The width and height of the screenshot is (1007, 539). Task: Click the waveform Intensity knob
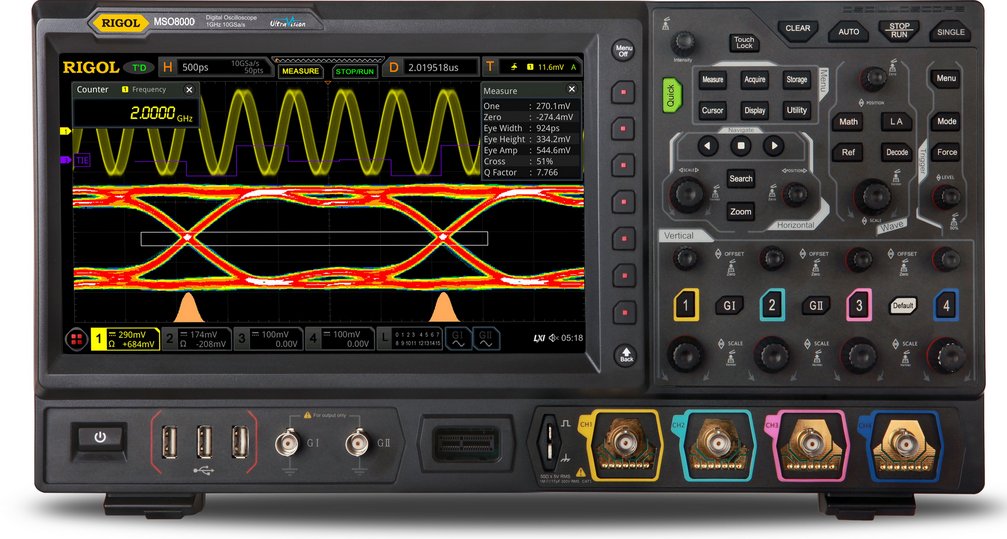point(683,42)
